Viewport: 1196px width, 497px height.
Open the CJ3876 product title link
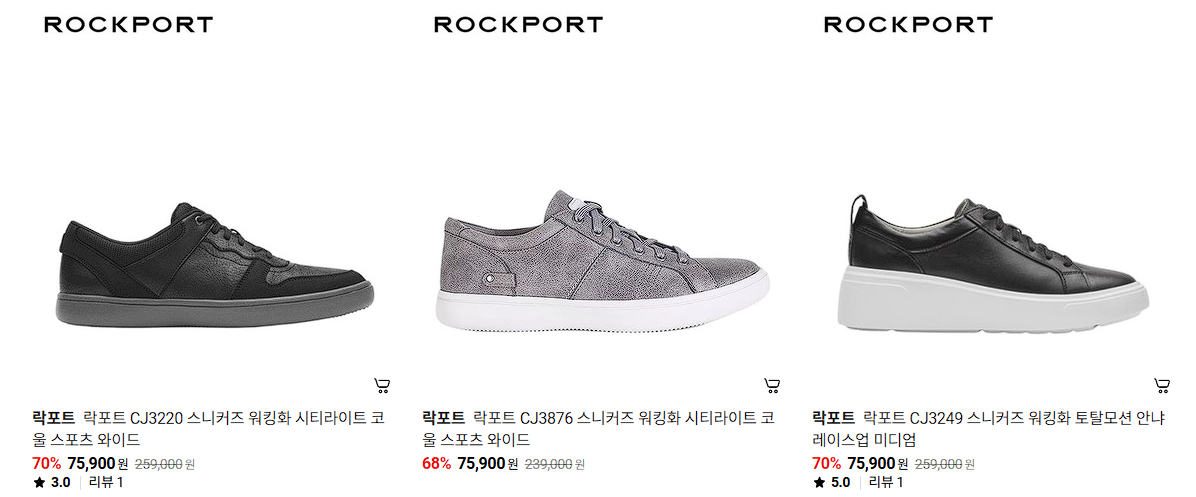pyautogui.click(x=599, y=428)
